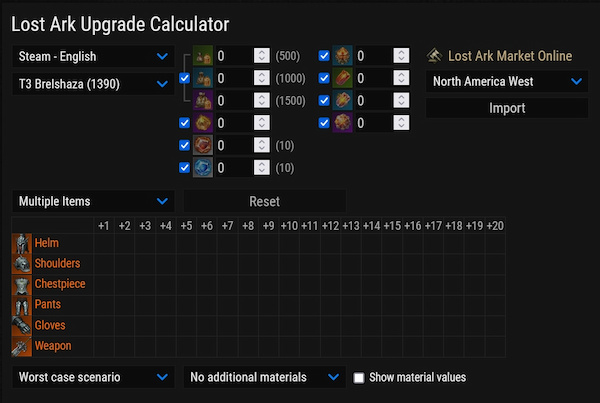Click the Shoulders armor icon
Screen dimensions: 600x403
tap(22, 263)
